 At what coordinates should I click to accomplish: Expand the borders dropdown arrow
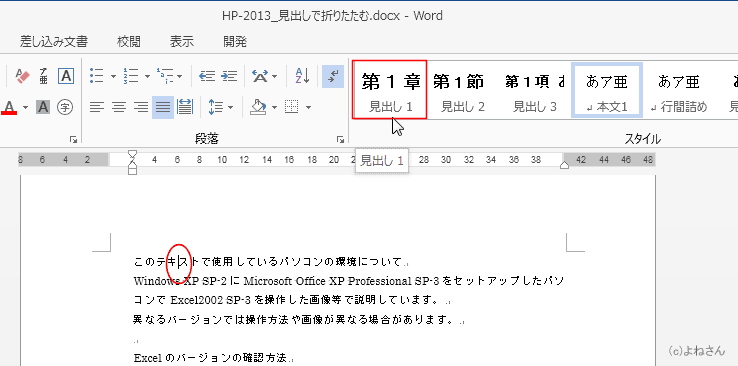point(308,108)
